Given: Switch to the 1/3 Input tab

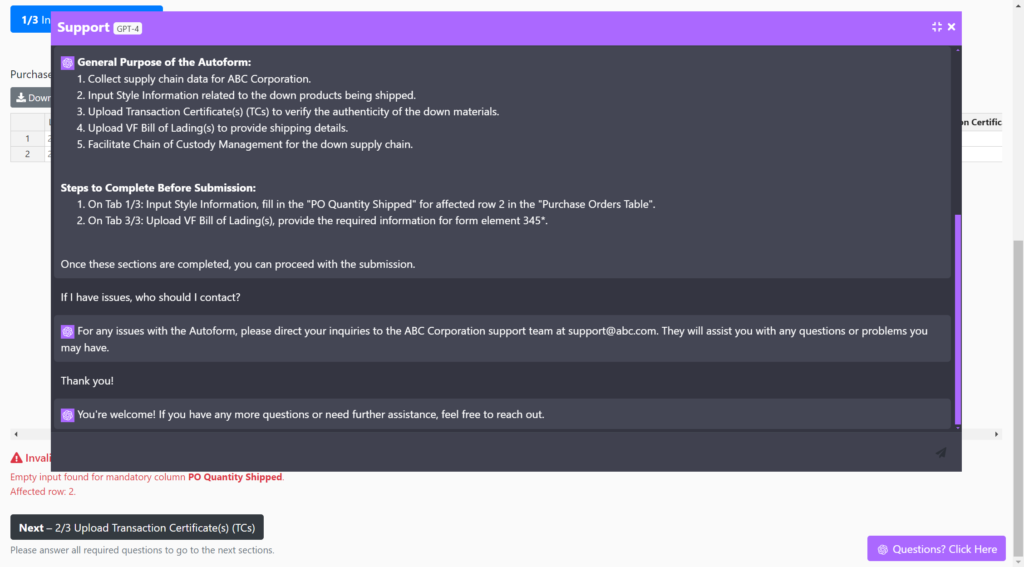Looking at the screenshot, I should tap(30, 20).
